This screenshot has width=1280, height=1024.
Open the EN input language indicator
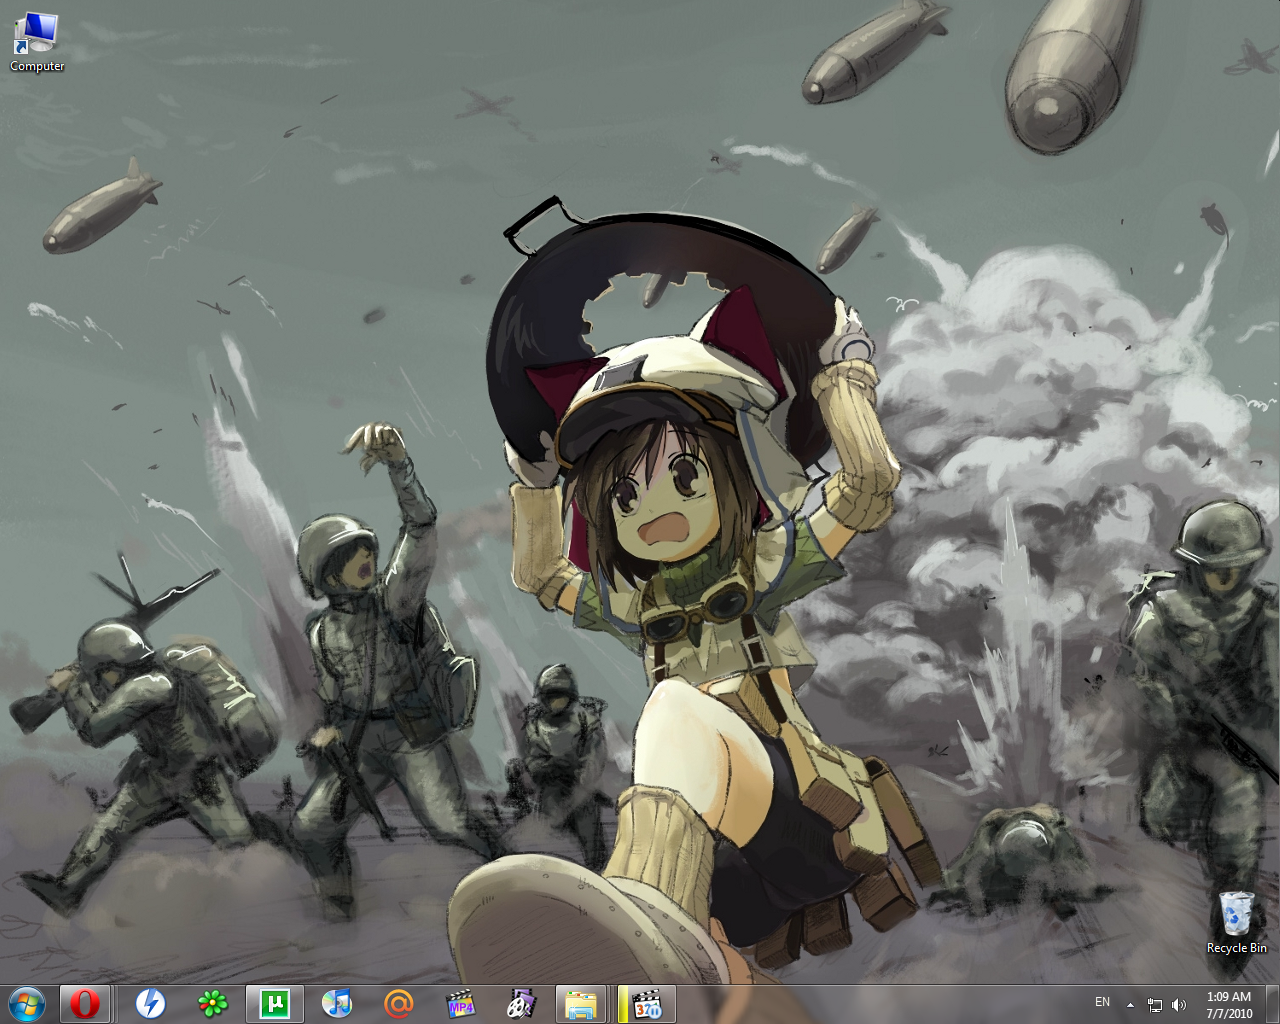[1102, 1002]
